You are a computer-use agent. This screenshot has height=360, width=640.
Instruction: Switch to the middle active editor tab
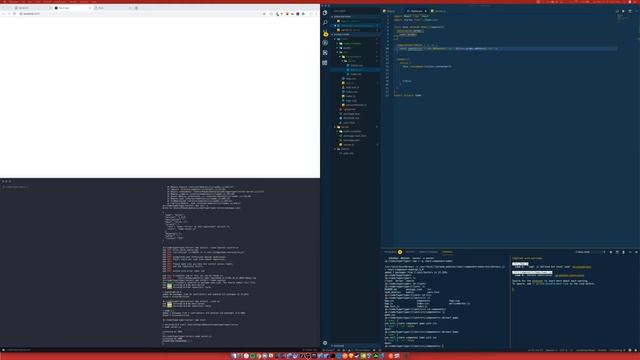tap(416, 11)
